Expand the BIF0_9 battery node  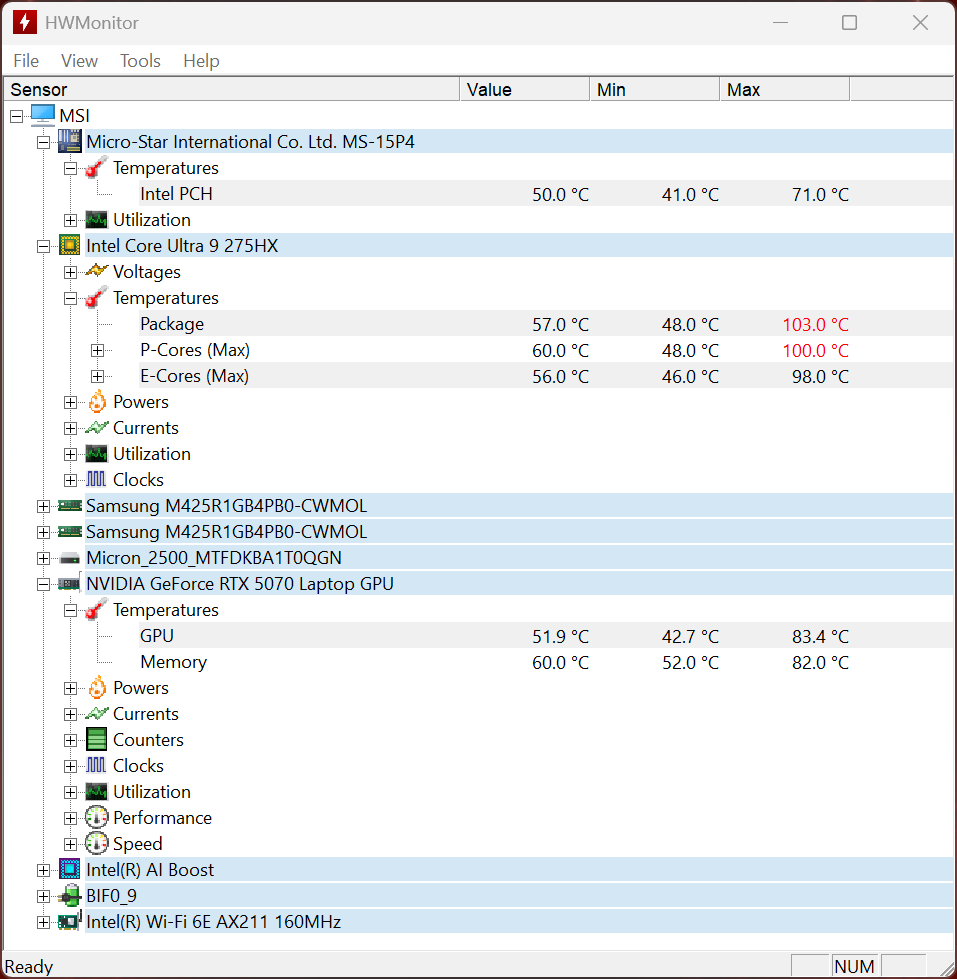[x=43, y=897]
